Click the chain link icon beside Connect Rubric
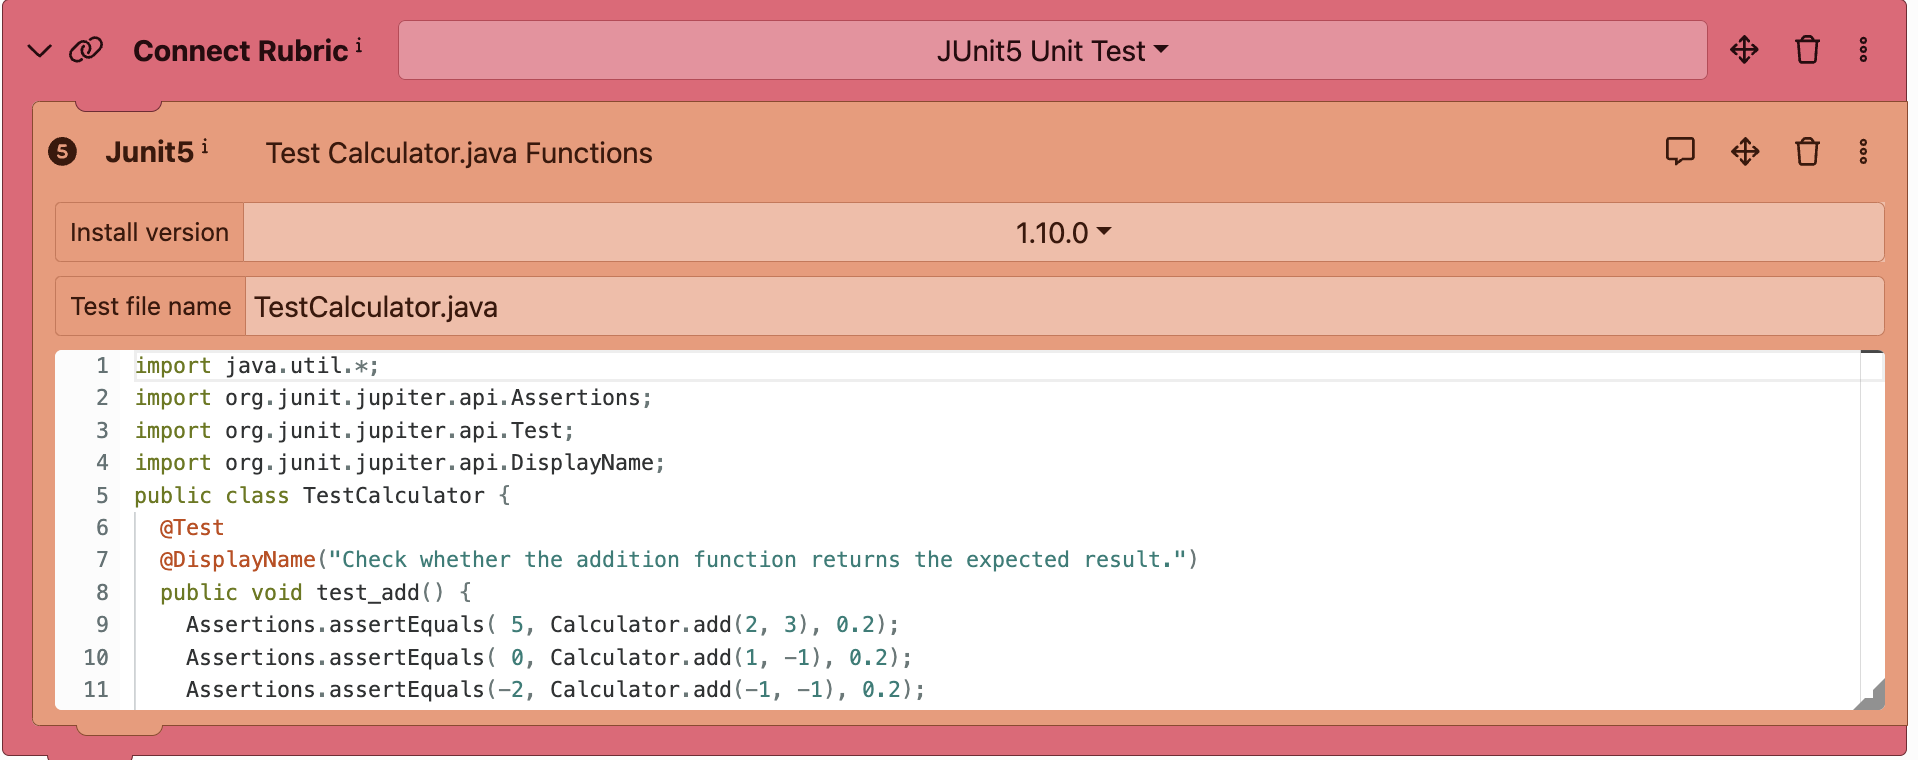1918x760 pixels. coord(86,50)
